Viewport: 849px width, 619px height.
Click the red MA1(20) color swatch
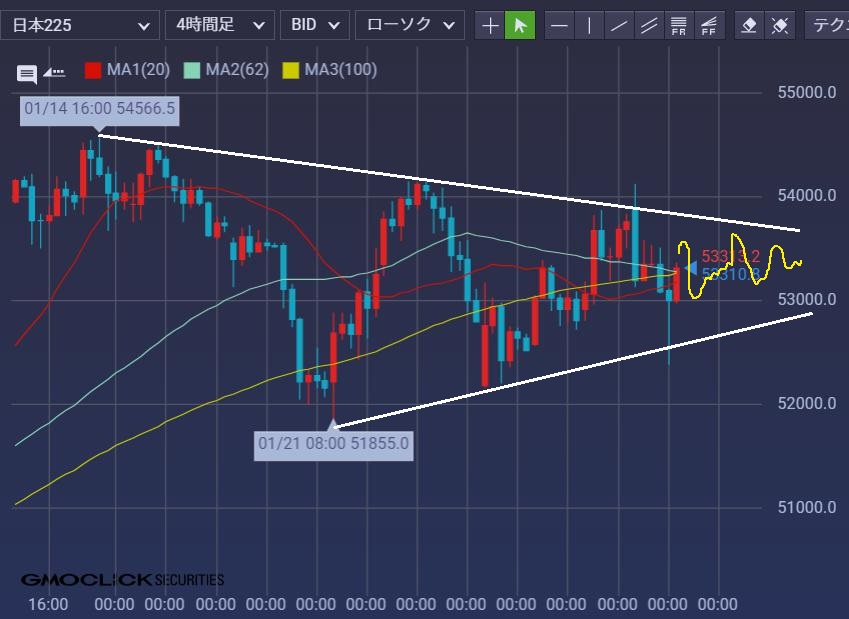[x=93, y=71]
